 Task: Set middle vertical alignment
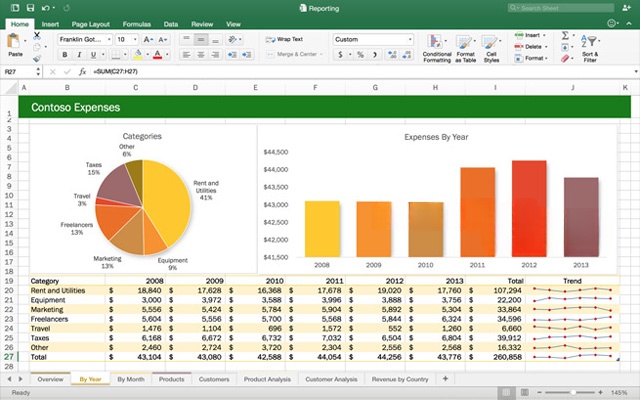pyautogui.click(x=201, y=40)
